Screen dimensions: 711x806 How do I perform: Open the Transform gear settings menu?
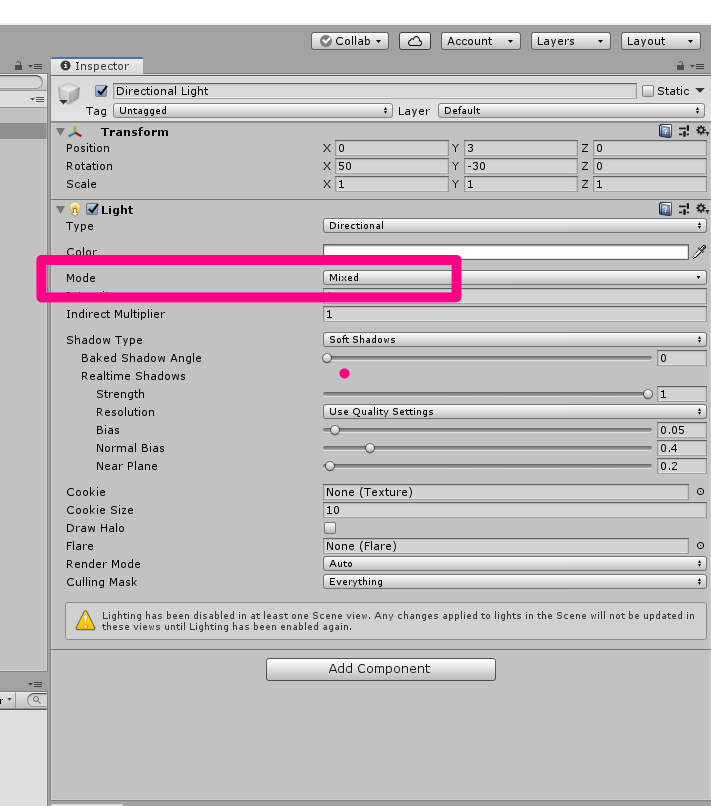702,131
